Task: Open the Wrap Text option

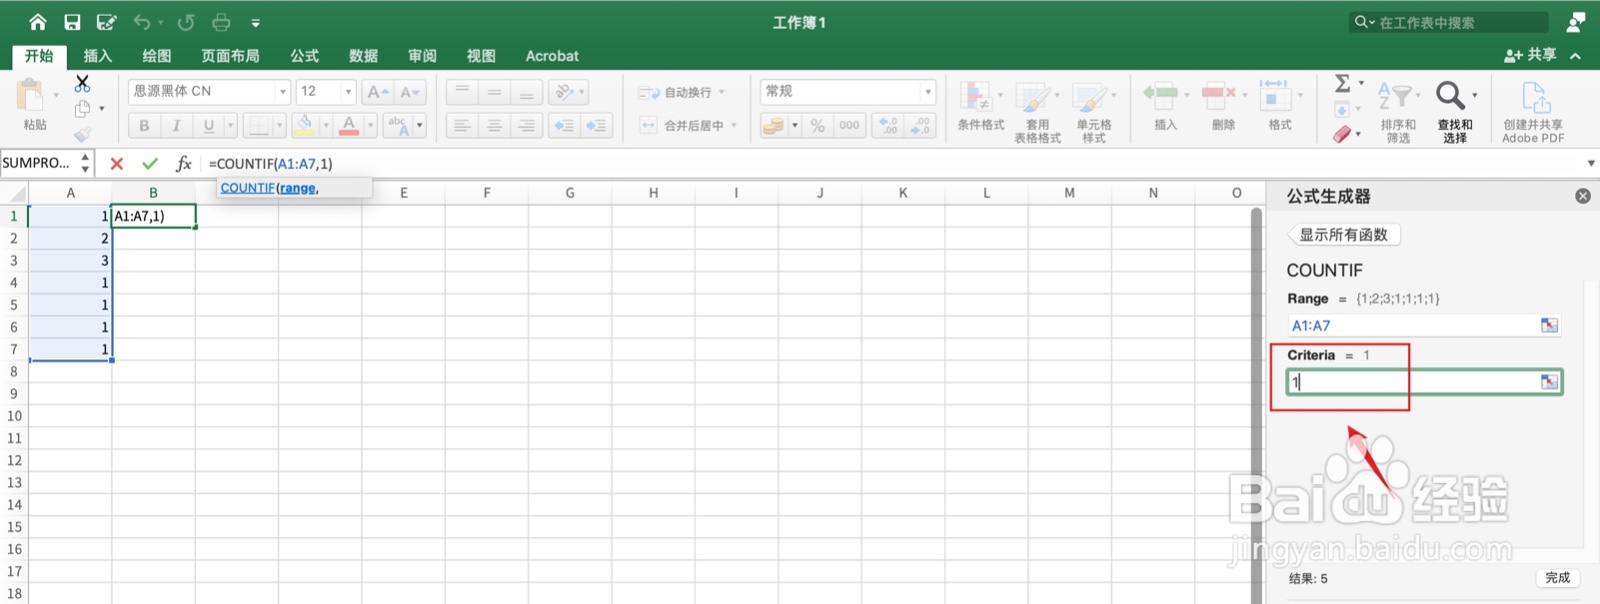Action: pyautogui.click(x=682, y=92)
